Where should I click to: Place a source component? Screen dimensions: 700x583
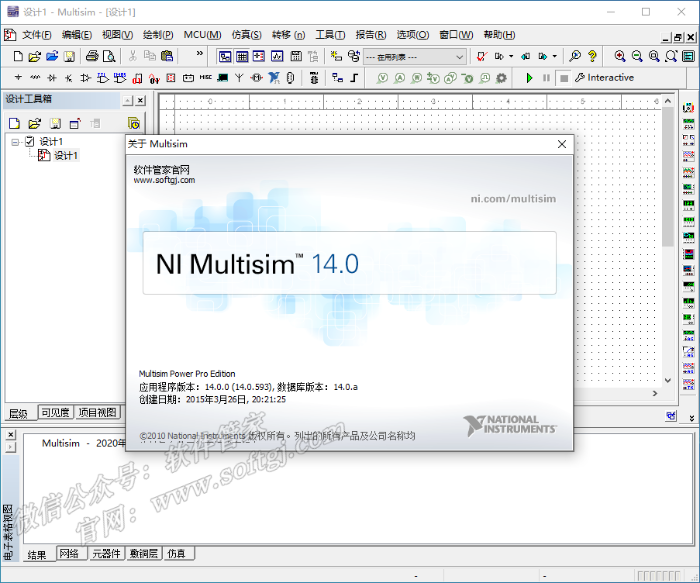[18, 78]
